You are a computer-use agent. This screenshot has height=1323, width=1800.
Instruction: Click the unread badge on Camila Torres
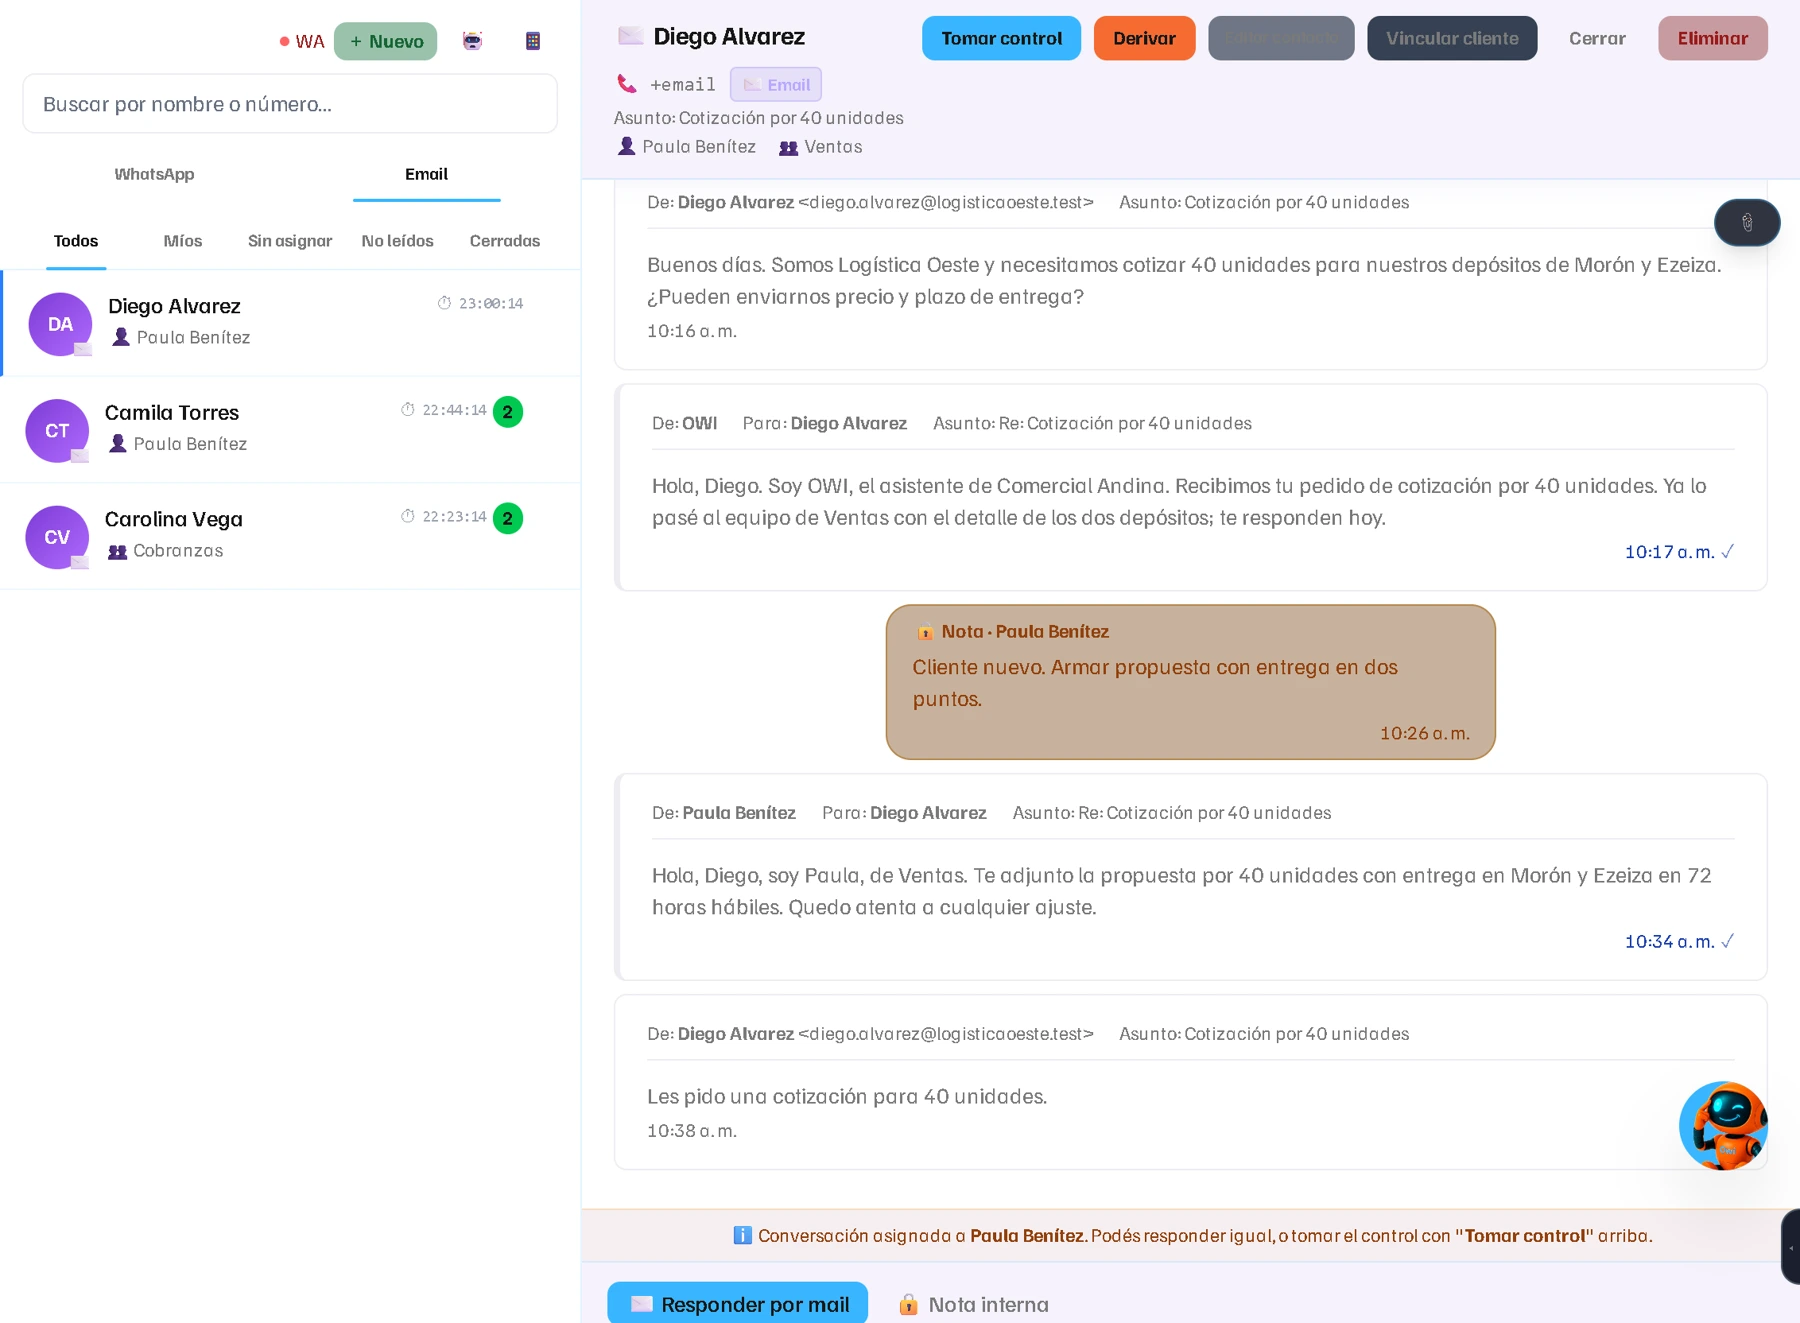pyautogui.click(x=508, y=412)
